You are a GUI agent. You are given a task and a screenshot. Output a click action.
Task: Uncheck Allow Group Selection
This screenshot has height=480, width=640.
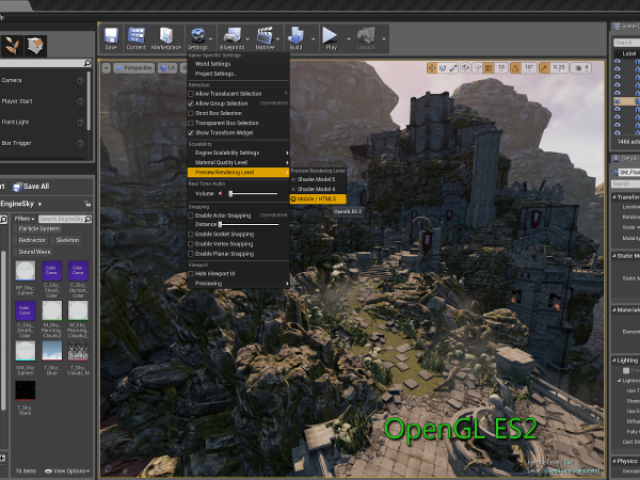pos(191,104)
